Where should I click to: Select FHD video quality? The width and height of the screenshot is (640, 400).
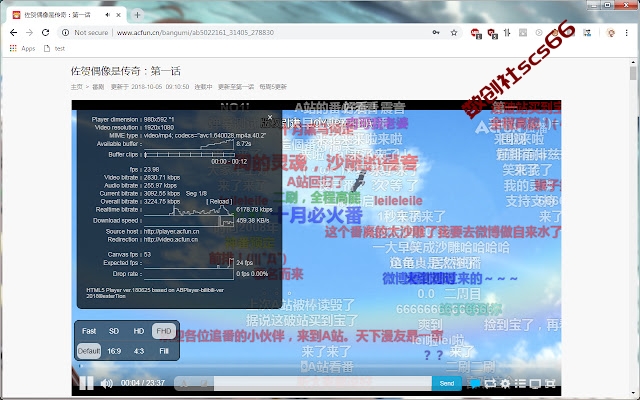point(164,331)
